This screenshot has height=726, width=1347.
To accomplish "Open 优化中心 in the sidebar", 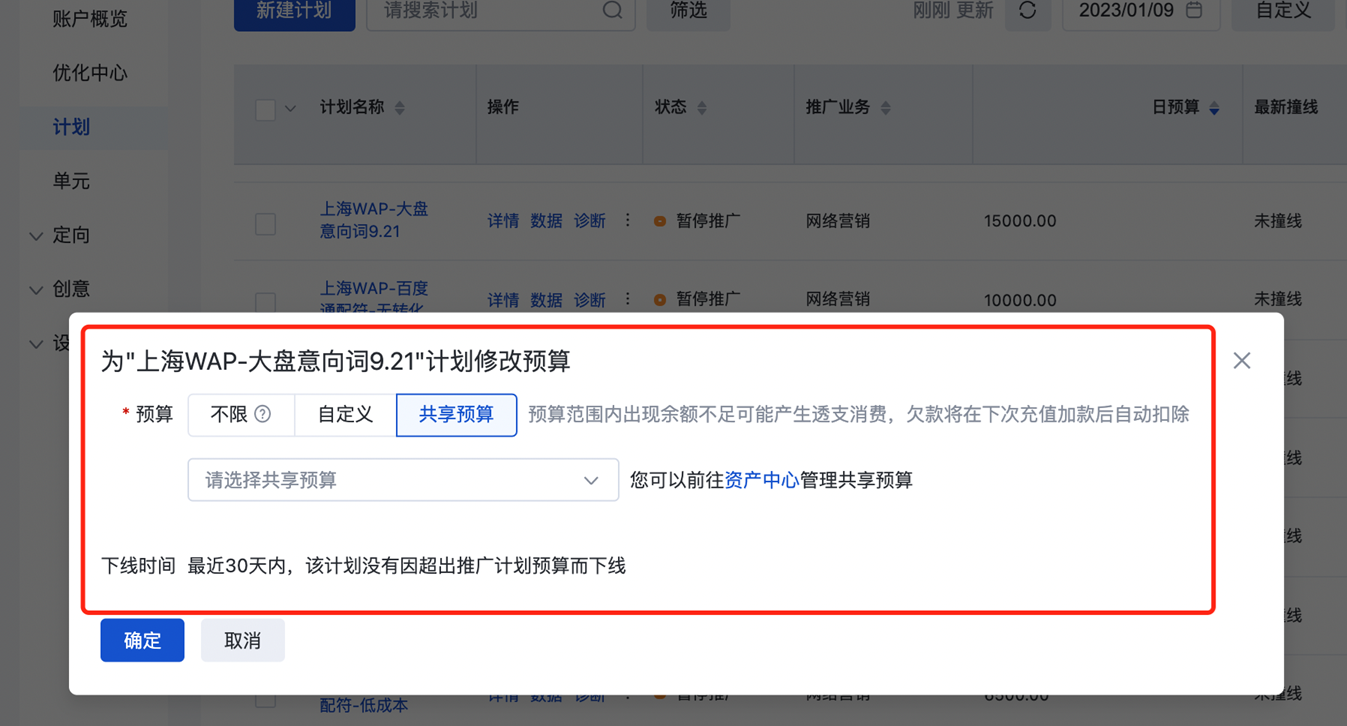I will (90, 73).
